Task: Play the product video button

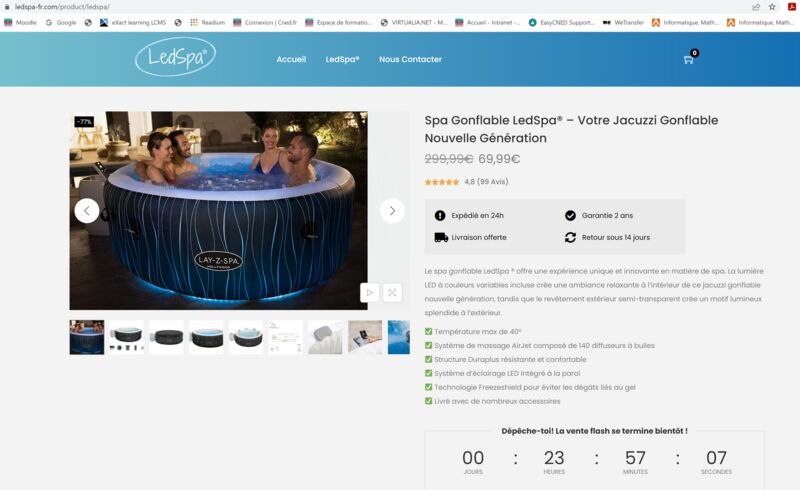Action: (x=370, y=292)
